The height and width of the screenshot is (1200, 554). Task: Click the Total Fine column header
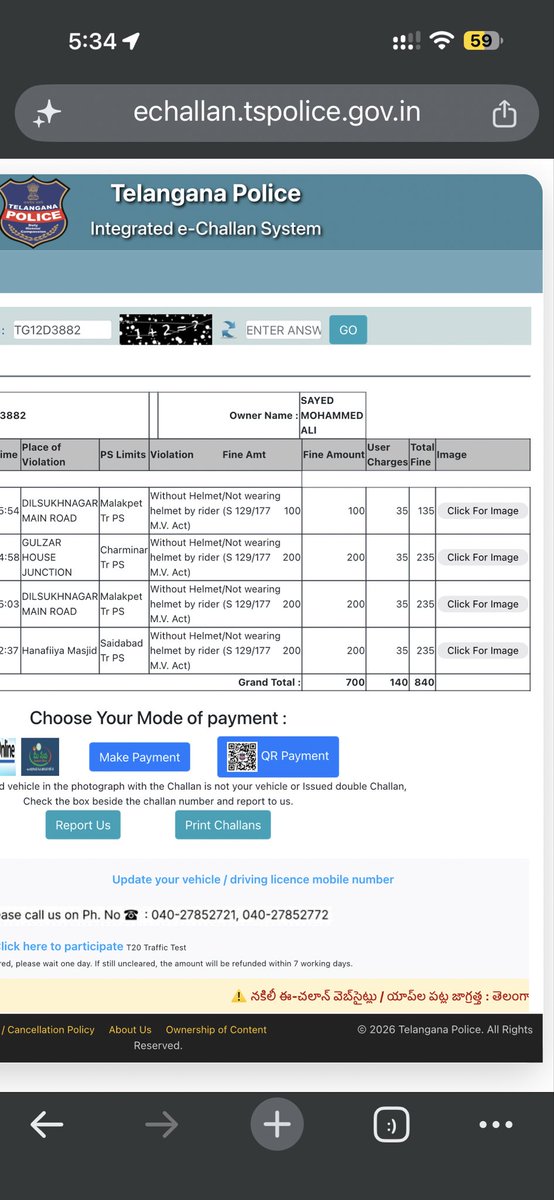coord(421,455)
